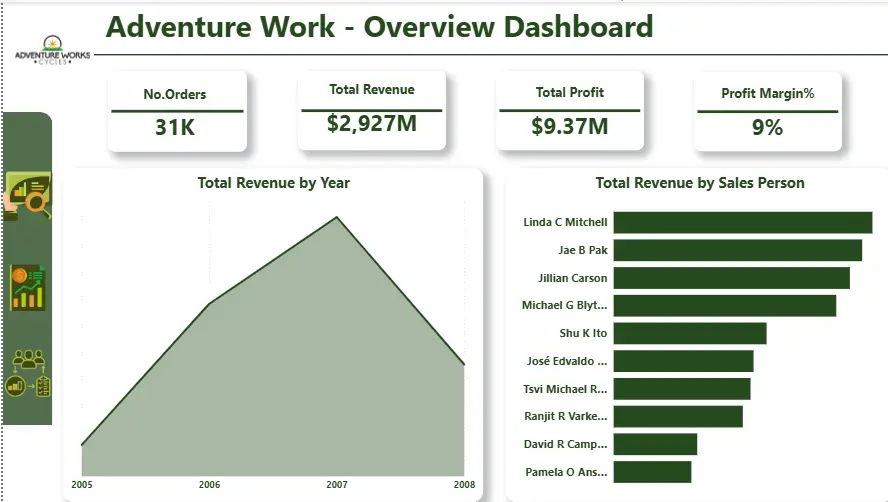This screenshot has height=502, width=888.
Task: Select the Total Profit $9.37M card
Action: 570,111
